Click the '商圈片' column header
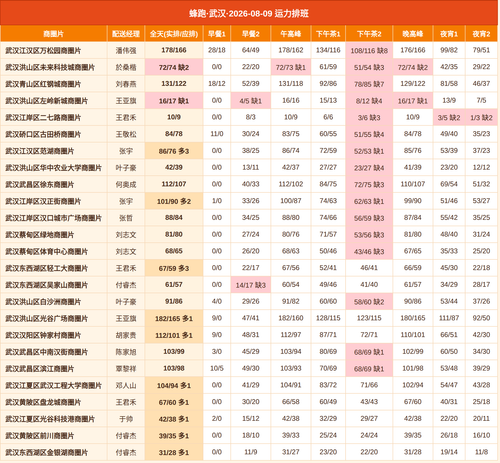This screenshot has height=463, width=500. click(x=54, y=34)
